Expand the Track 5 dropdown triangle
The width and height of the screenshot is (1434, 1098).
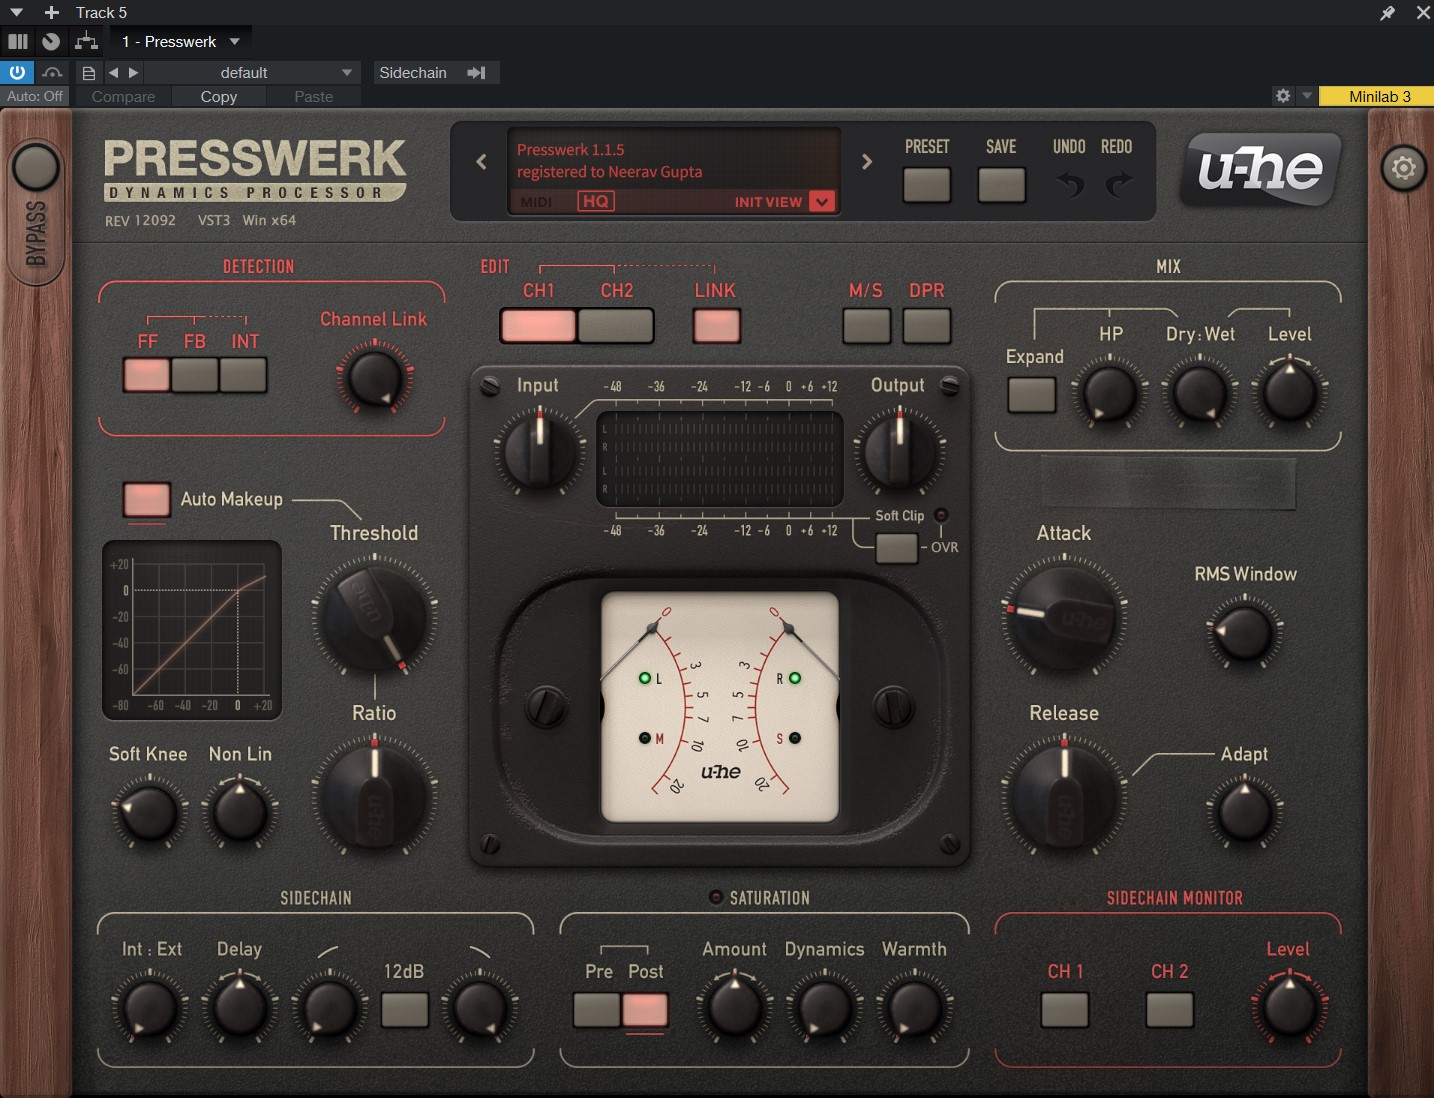[x=17, y=13]
